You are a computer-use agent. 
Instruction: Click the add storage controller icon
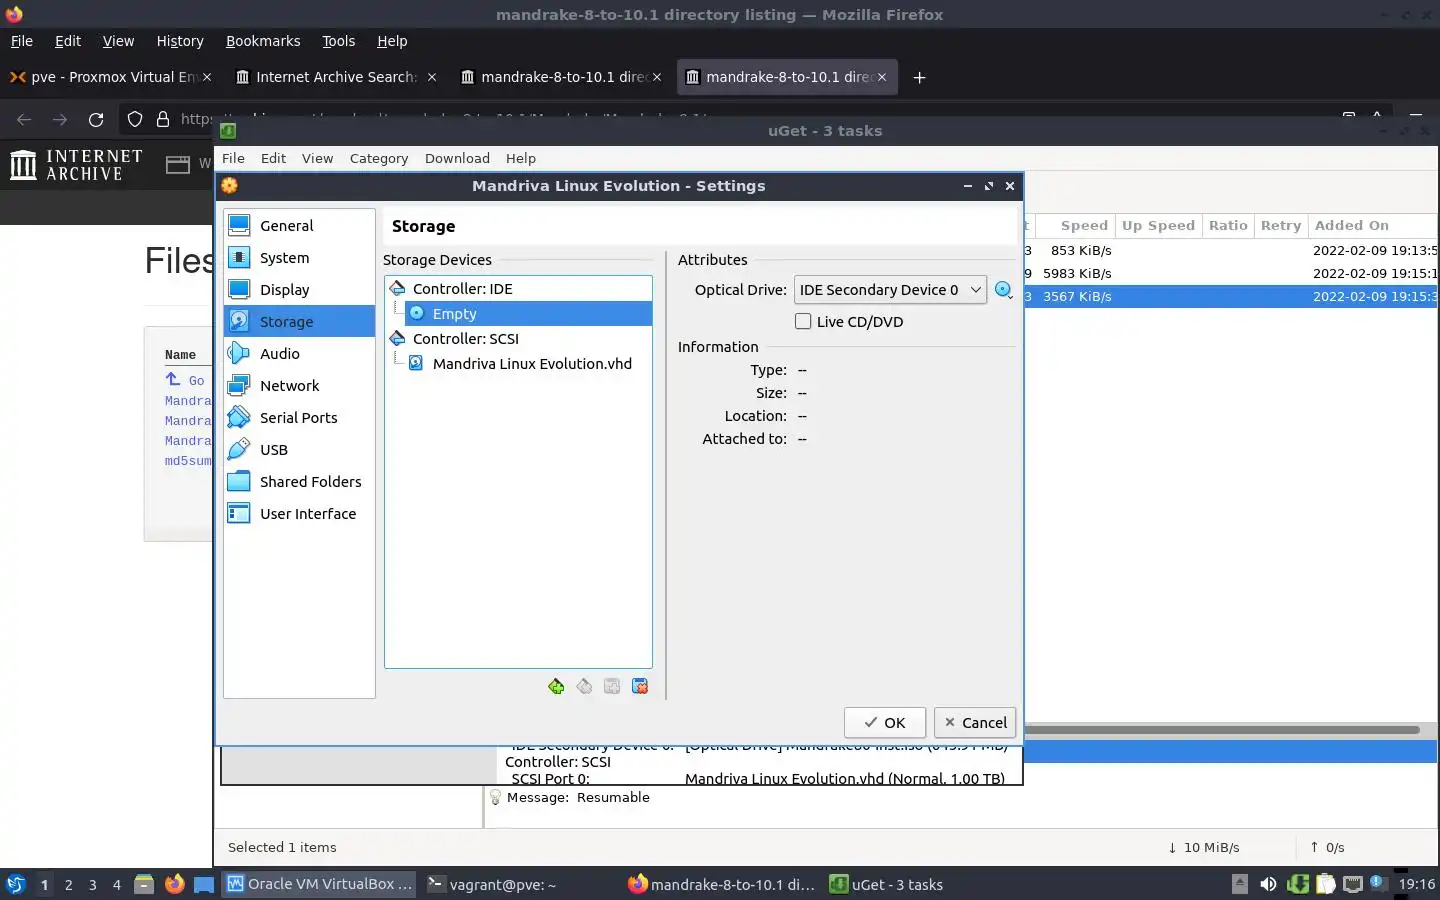556,686
